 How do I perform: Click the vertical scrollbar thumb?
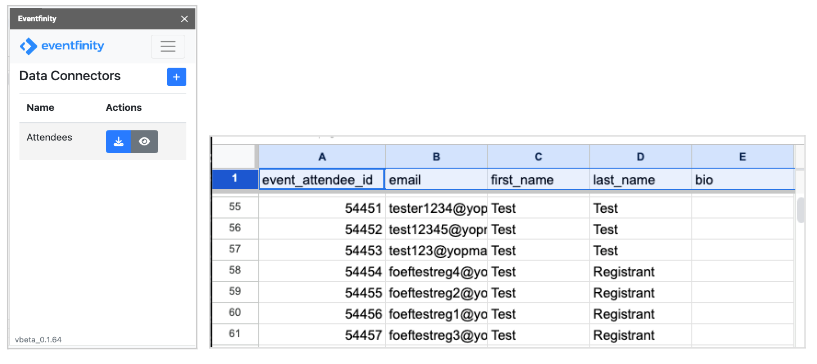tap(801, 210)
